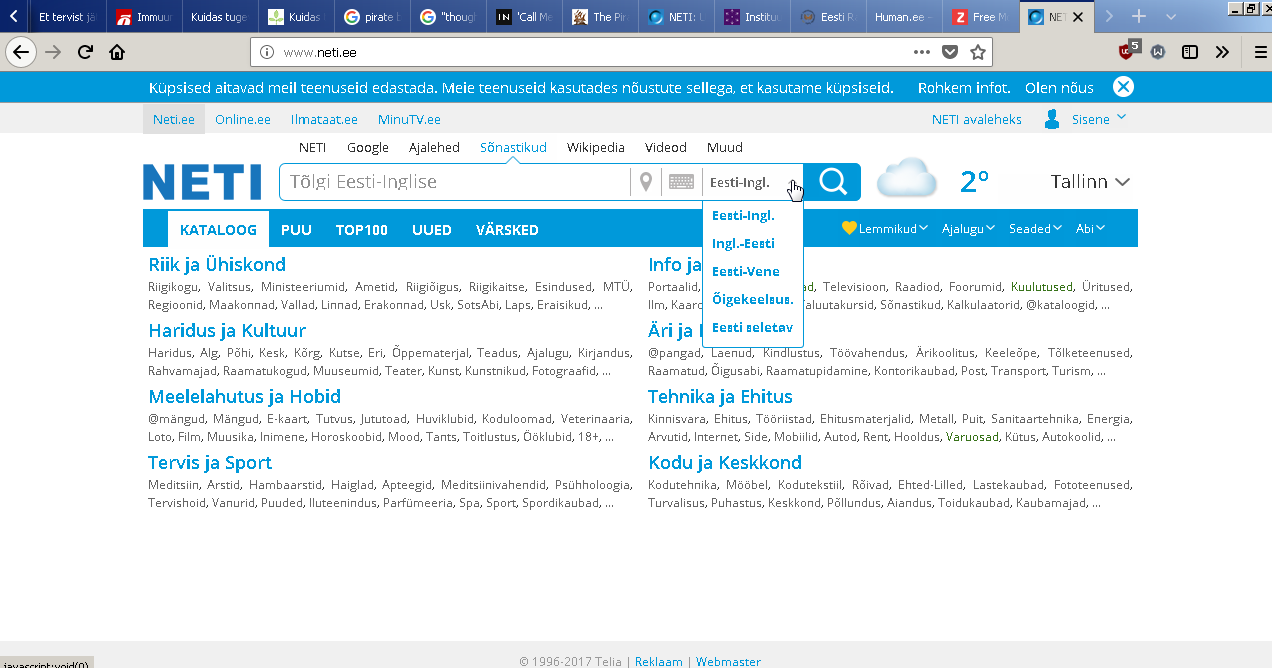Bookmark this page with the star icon
1272x668 pixels.
click(x=977, y=52)
